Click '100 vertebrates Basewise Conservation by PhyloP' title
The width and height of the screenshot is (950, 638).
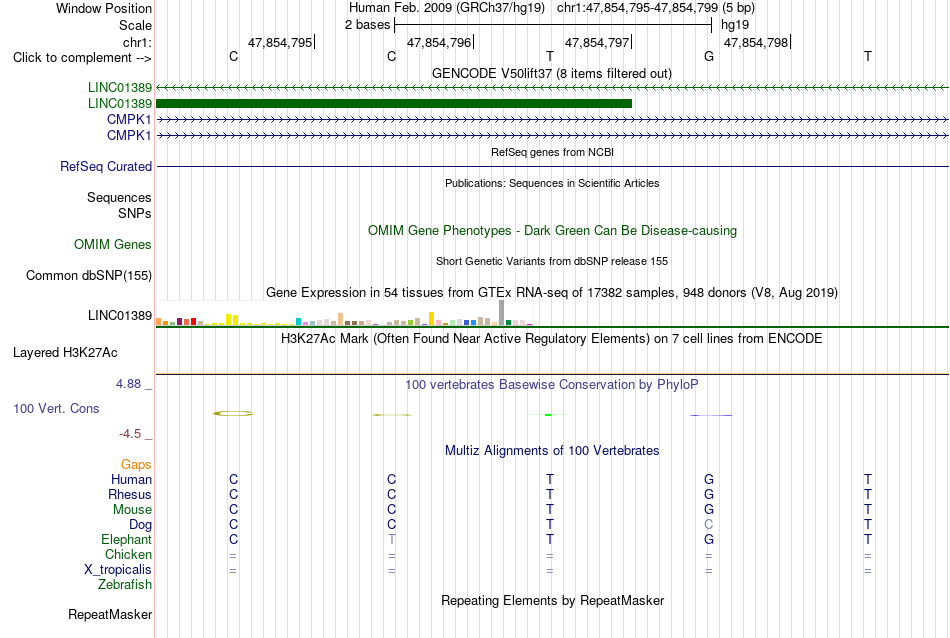[551, 384]
